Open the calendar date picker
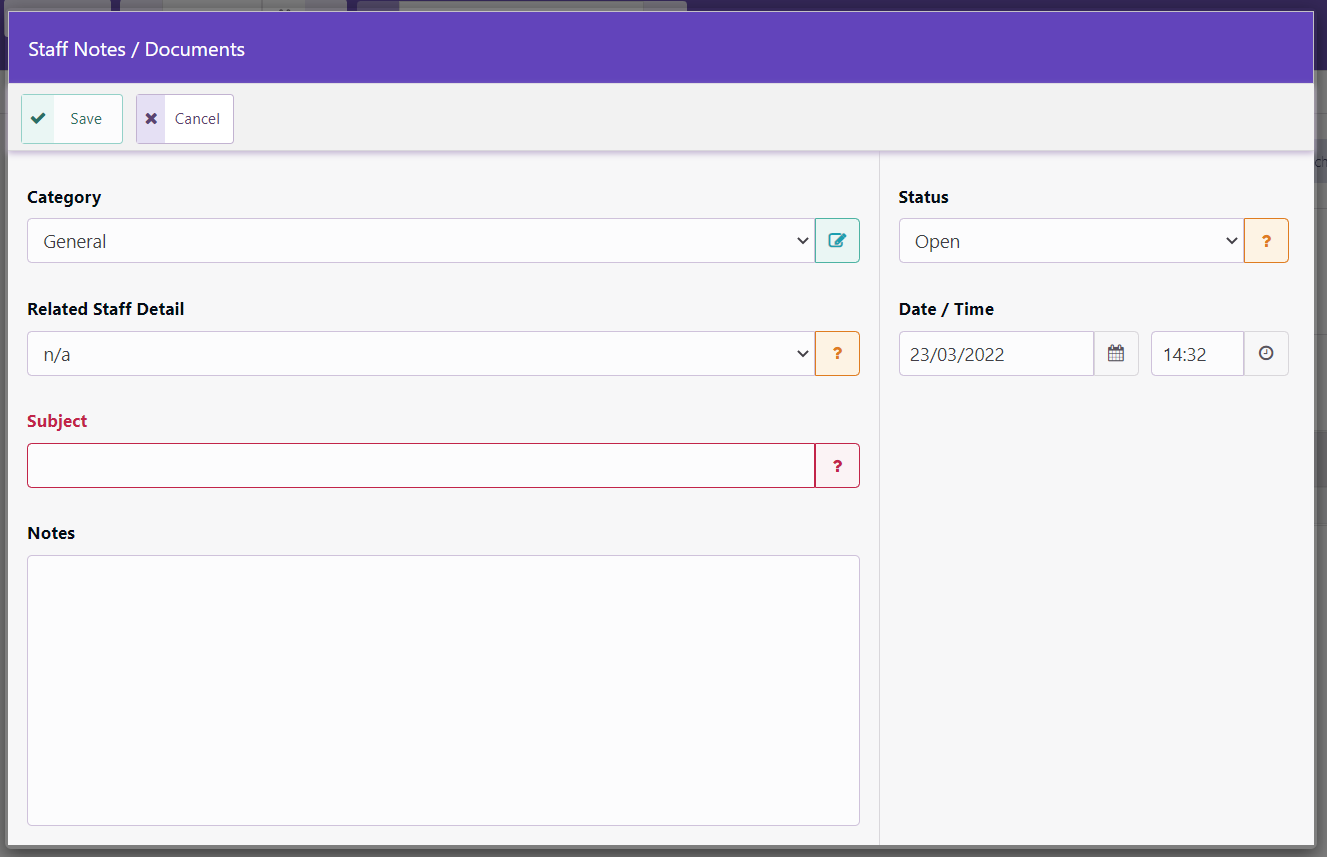This screenshot has width=1327, height=857. 1116,353
